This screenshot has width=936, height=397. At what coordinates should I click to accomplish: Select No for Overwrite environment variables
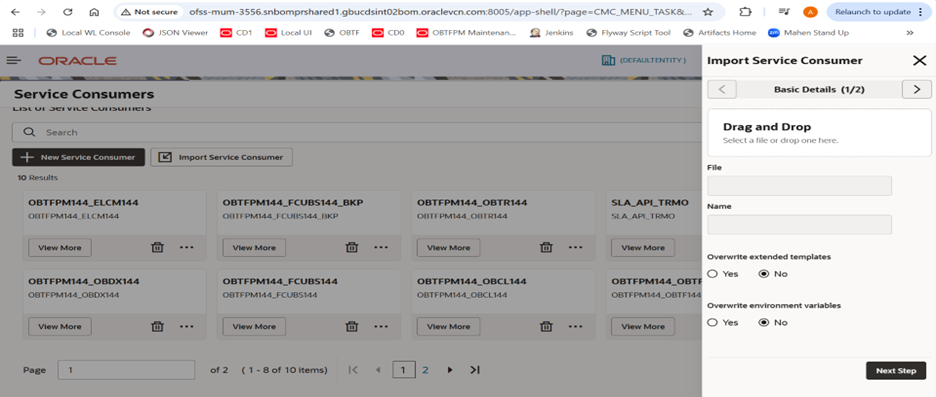point(763,322)
